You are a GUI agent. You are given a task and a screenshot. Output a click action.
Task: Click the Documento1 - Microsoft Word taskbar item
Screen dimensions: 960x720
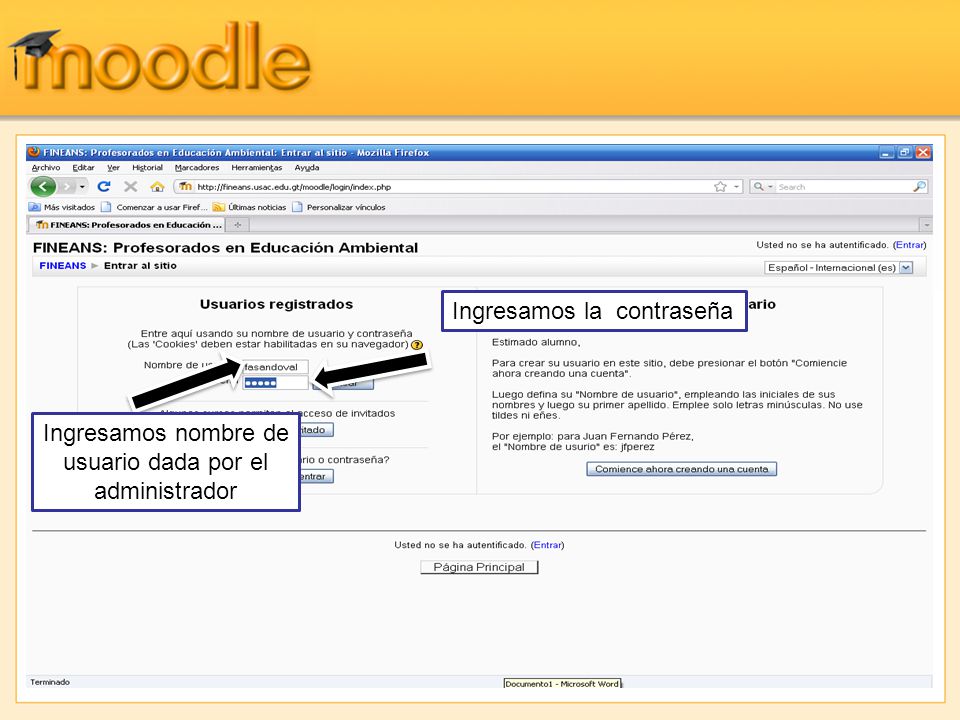click(562, 683)
